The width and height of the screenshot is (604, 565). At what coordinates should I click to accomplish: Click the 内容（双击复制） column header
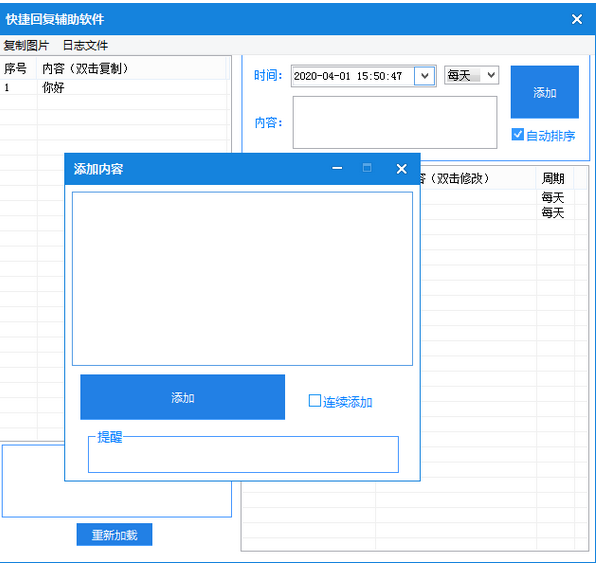point(132,69)
